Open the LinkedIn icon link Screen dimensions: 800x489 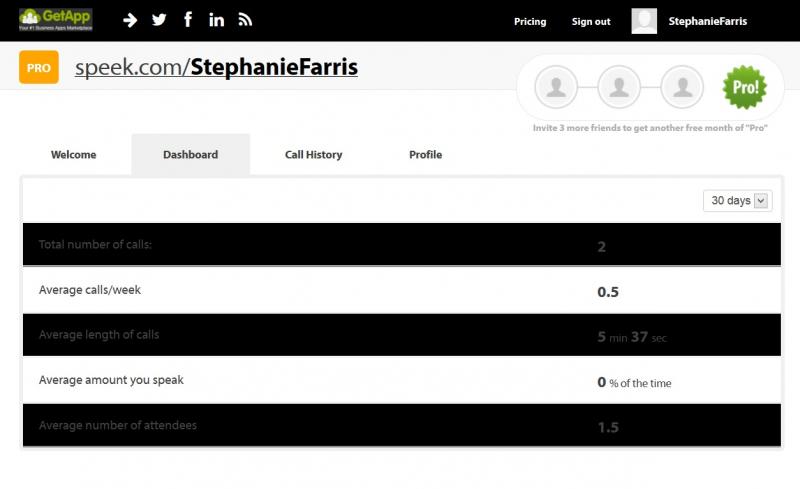click(x=216, y=19)
